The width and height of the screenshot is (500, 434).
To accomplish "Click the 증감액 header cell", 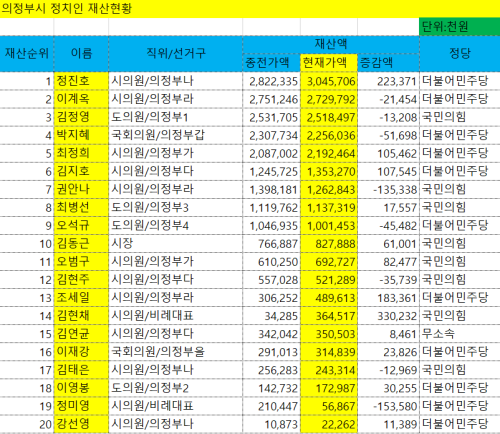I will tap(388, 63).
